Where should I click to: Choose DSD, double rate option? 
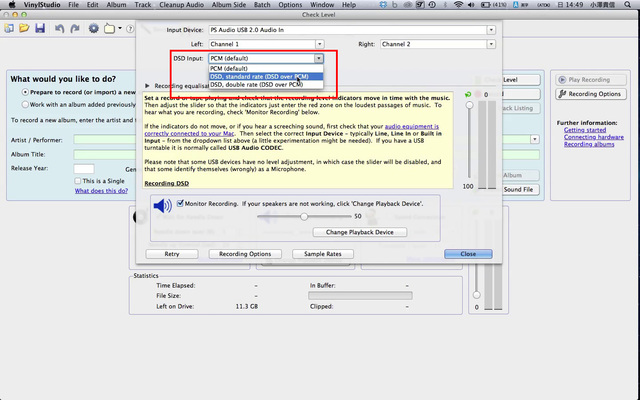256,84
